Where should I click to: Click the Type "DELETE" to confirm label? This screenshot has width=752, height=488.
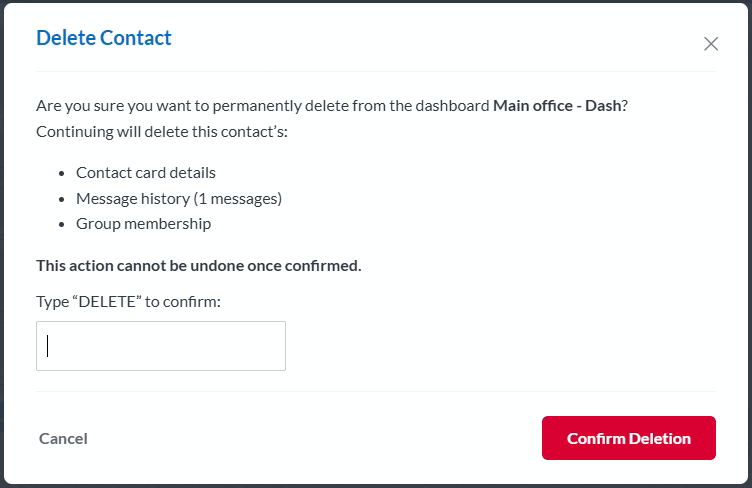tap(128, 301)
